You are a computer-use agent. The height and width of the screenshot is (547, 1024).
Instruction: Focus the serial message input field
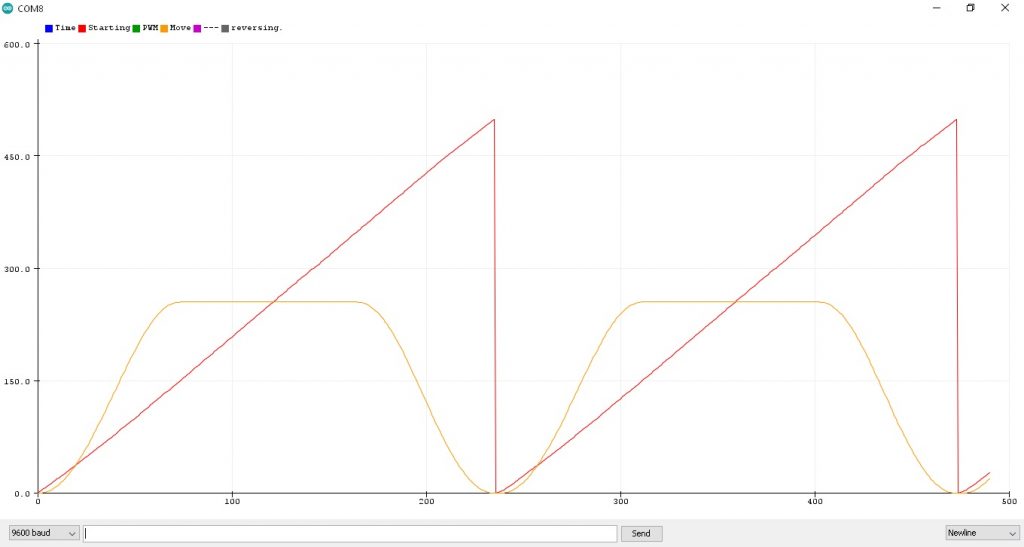350,533
